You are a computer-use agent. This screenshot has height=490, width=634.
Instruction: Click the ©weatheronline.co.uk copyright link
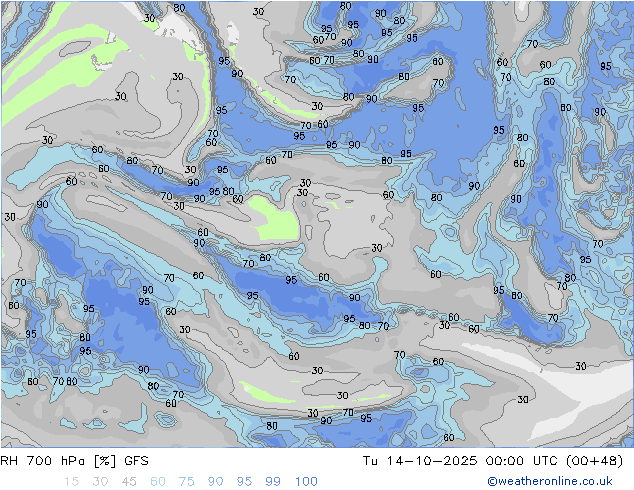550,481
